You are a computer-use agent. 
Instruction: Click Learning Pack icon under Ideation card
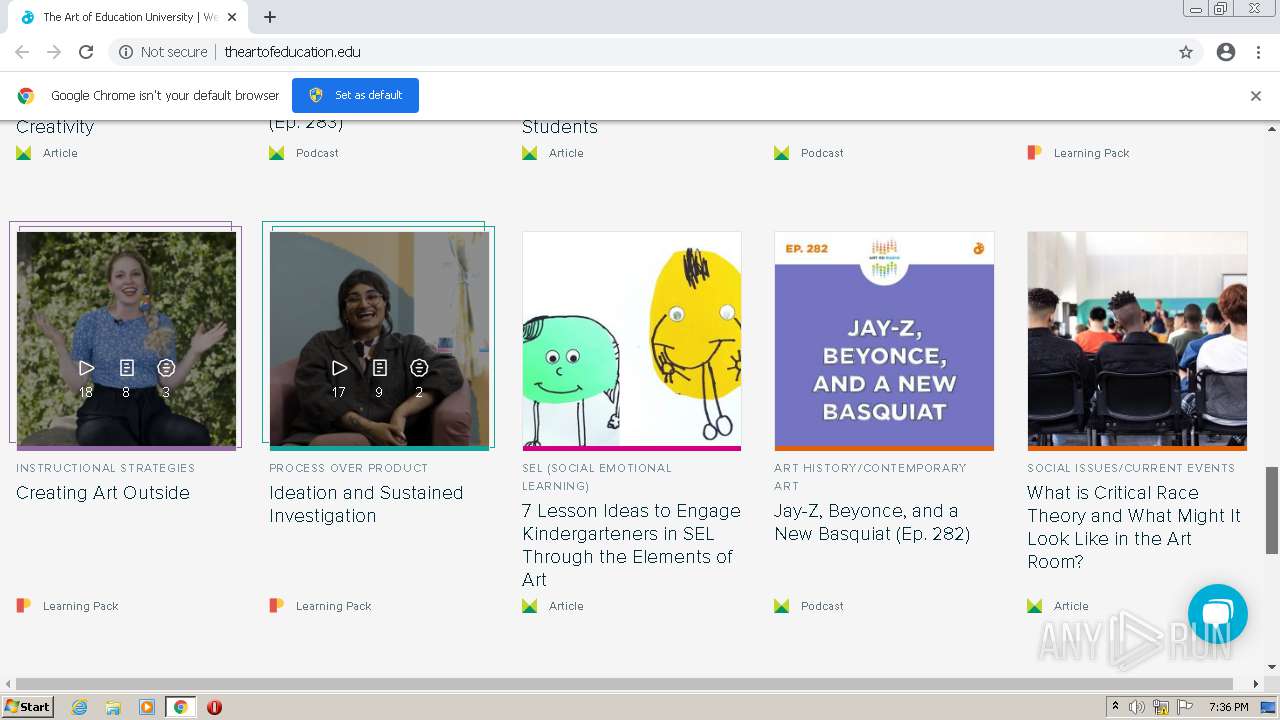coord(277,605)
